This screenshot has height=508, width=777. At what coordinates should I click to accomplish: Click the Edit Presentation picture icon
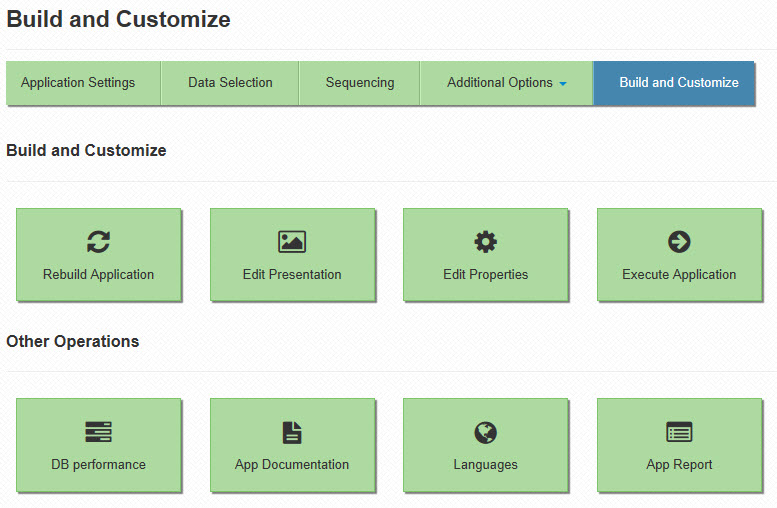(292, 242)
